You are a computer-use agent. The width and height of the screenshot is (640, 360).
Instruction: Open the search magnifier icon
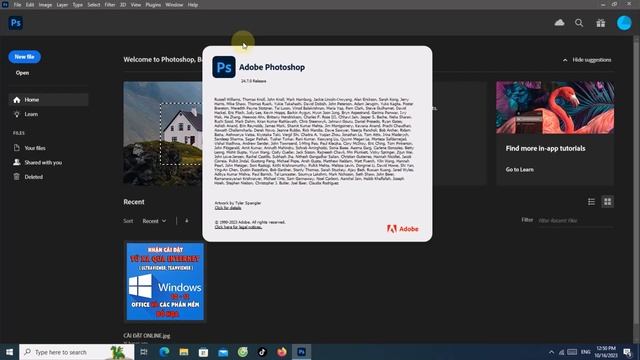click(579, 23)
